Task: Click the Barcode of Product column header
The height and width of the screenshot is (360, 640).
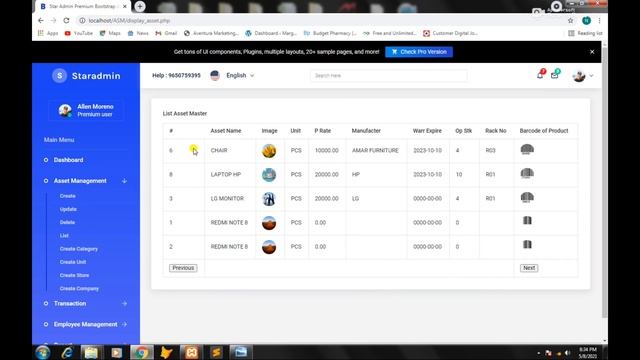Action: coord(544,131)
